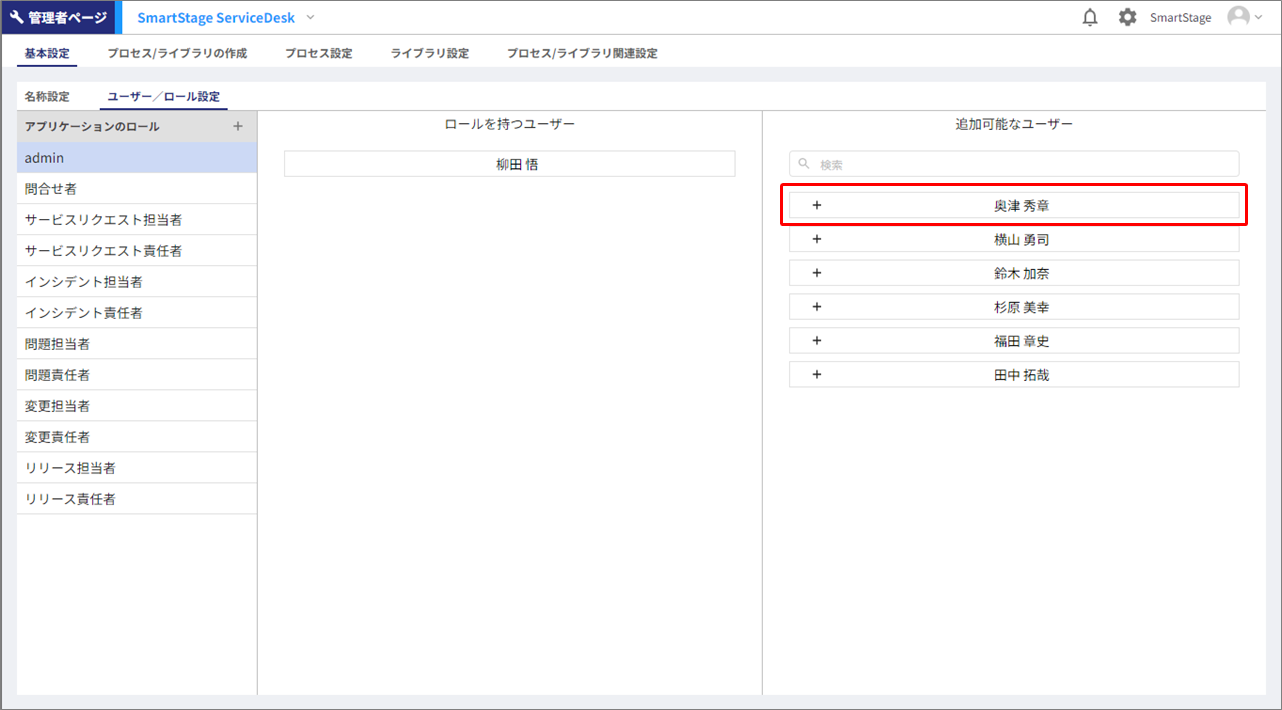Select the インシデント担当者 role
Image resolution: width=1282 pixels, height=710 pixels.
coord(83,282)
